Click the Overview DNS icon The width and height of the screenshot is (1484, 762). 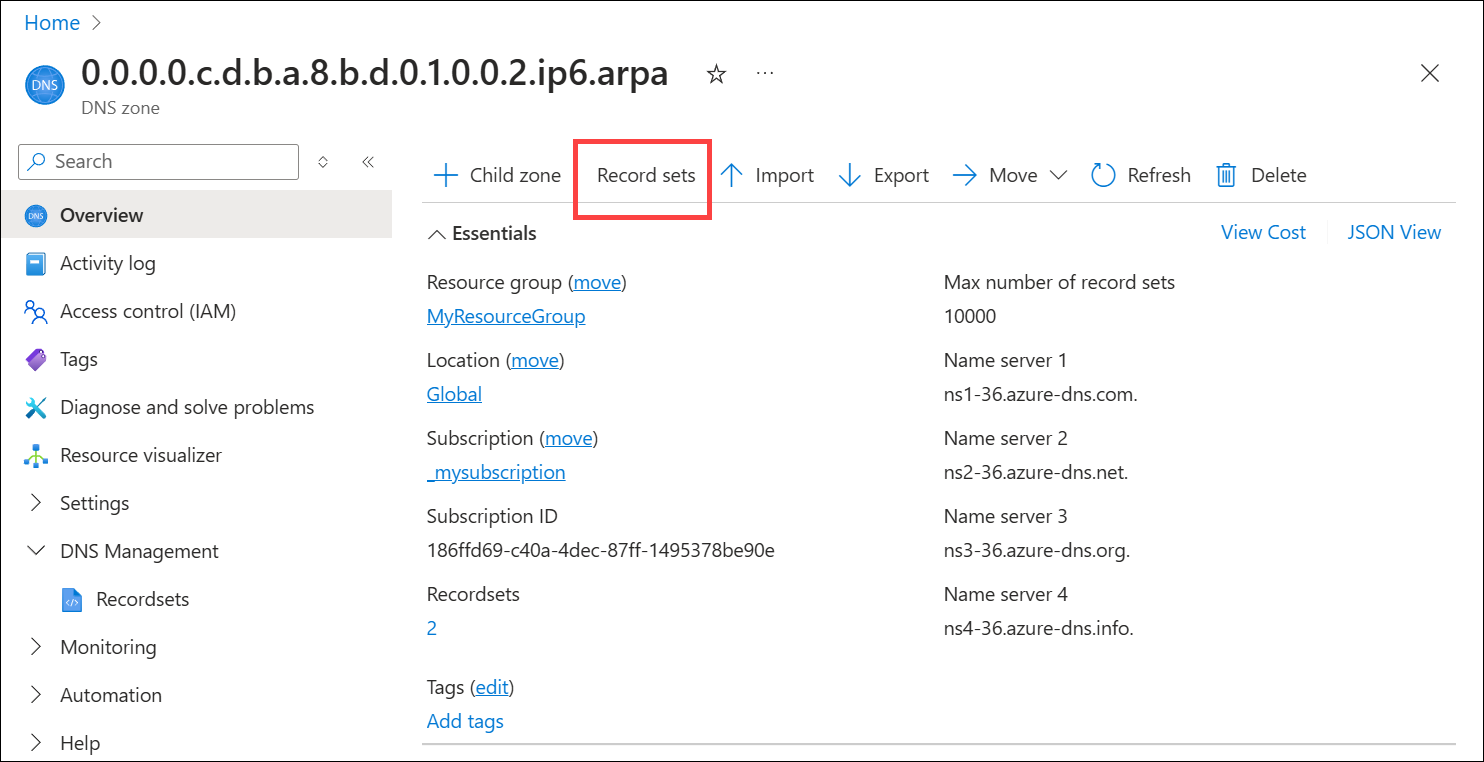point(36,215)
